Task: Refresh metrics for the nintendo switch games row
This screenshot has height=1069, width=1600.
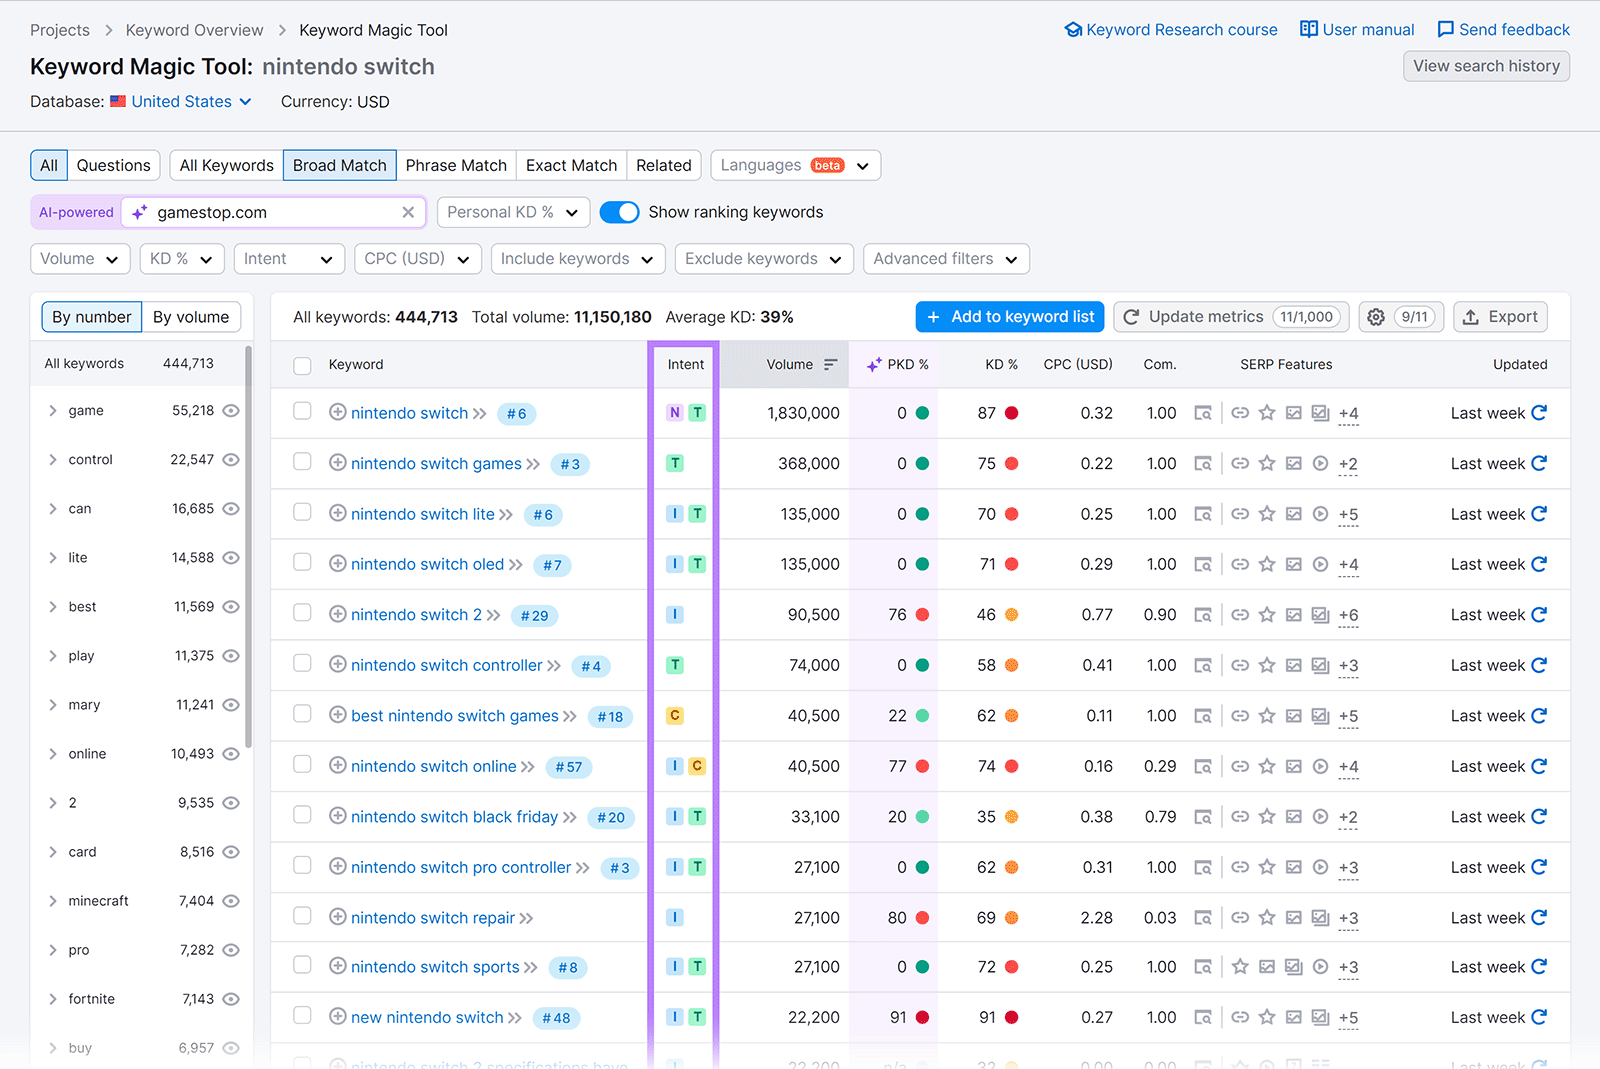Action: click(1537, 463)
